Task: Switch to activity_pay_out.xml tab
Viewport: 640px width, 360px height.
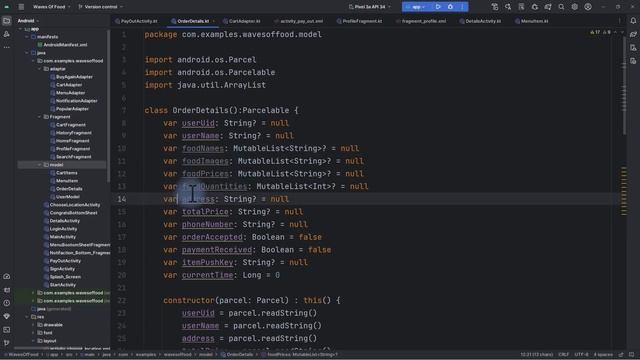Action: 298,21
